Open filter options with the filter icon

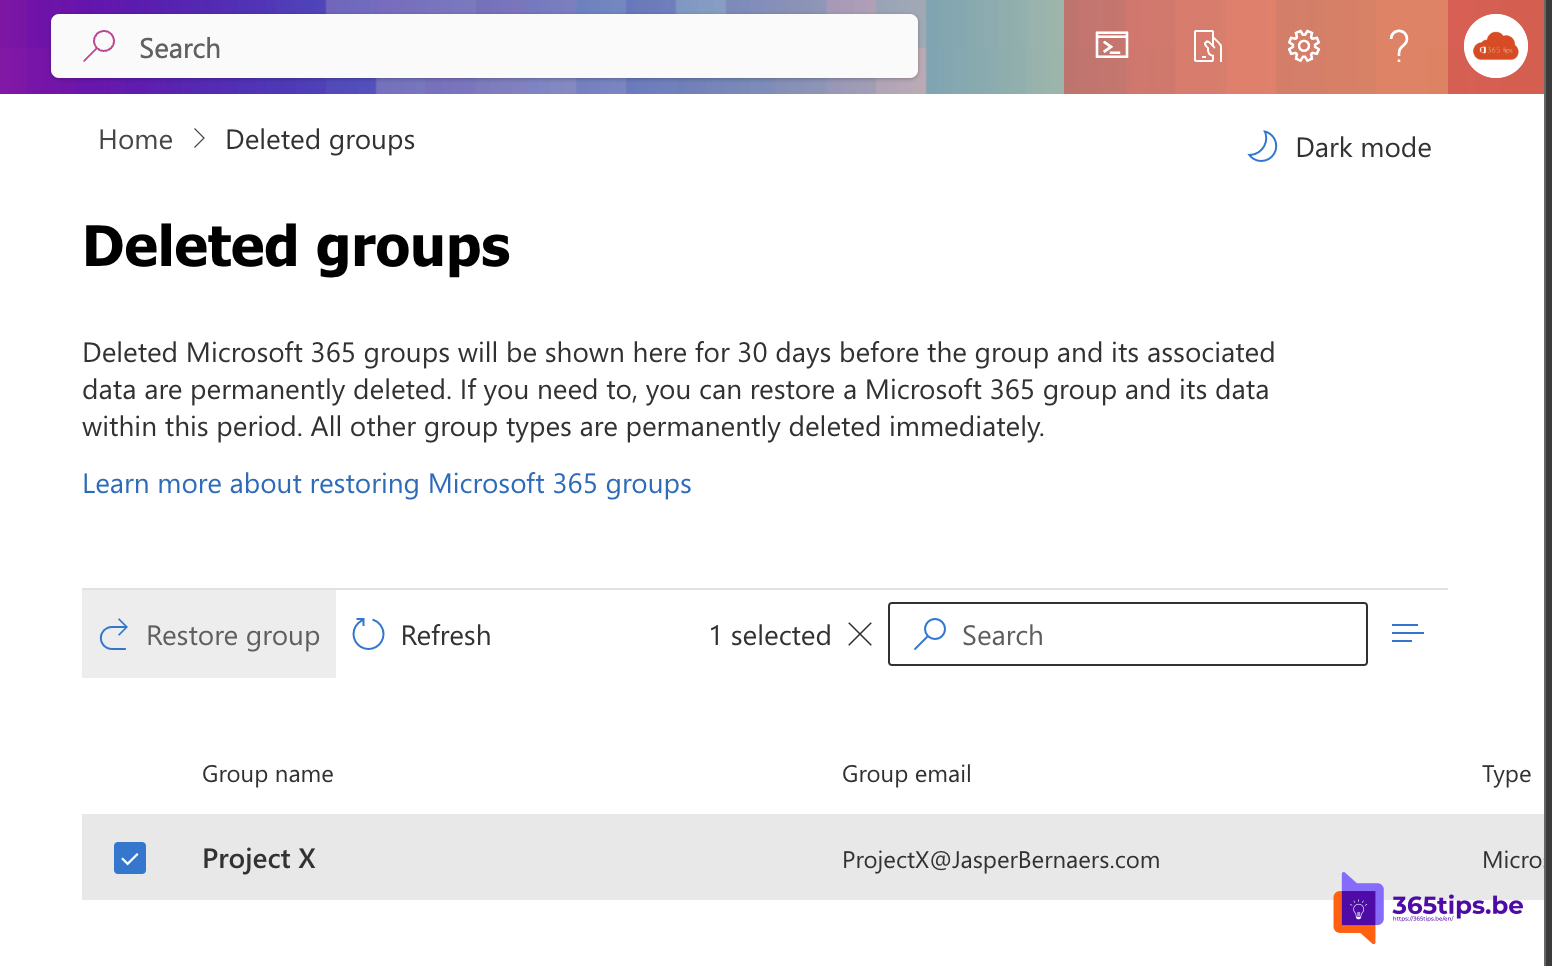(1407, 633)
